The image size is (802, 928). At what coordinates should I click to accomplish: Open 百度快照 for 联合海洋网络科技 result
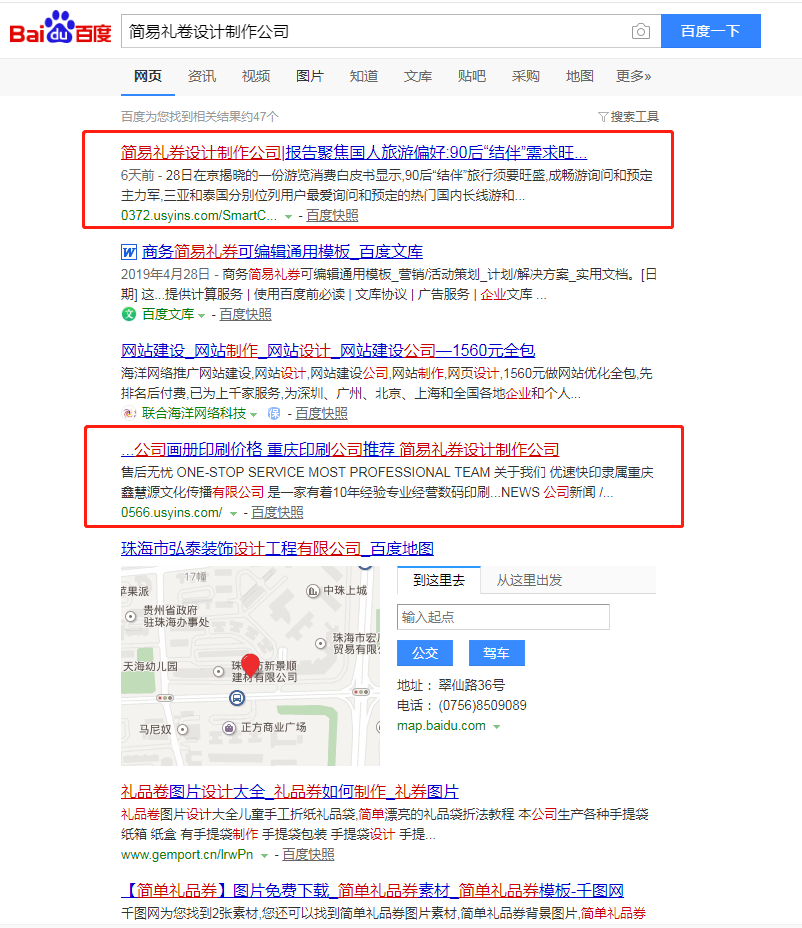(321, 413)
